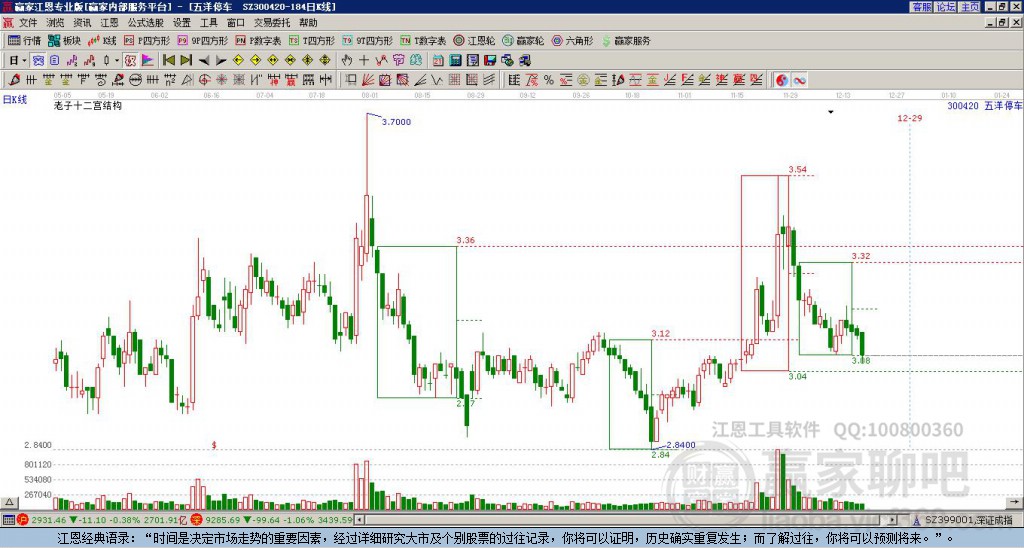Toggle the highlighted 权 adjustment button
The image size is (1024, 548).
[x=130, y=61]
